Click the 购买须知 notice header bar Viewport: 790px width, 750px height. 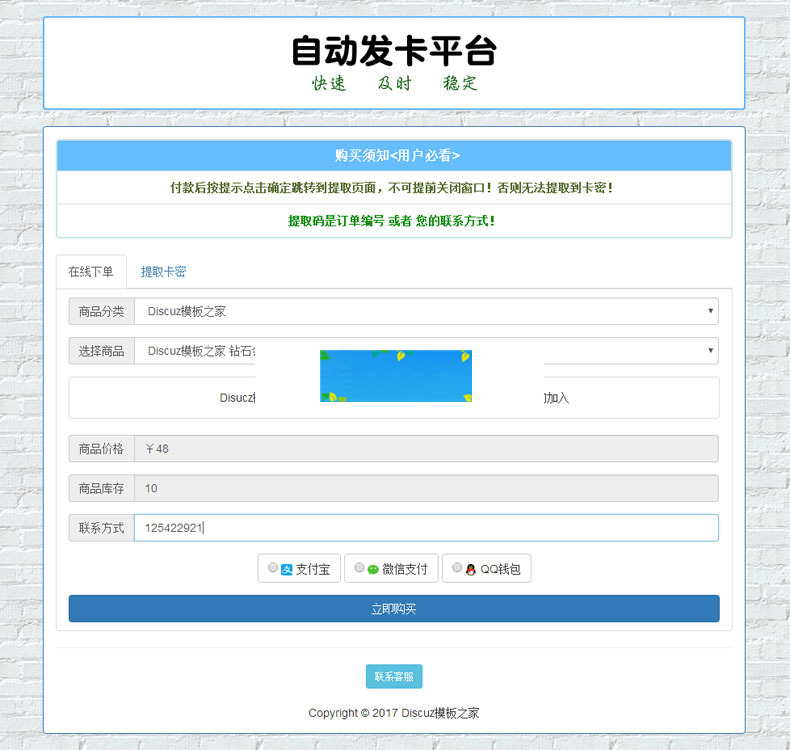pyautogui.click(x=394, y=156)
